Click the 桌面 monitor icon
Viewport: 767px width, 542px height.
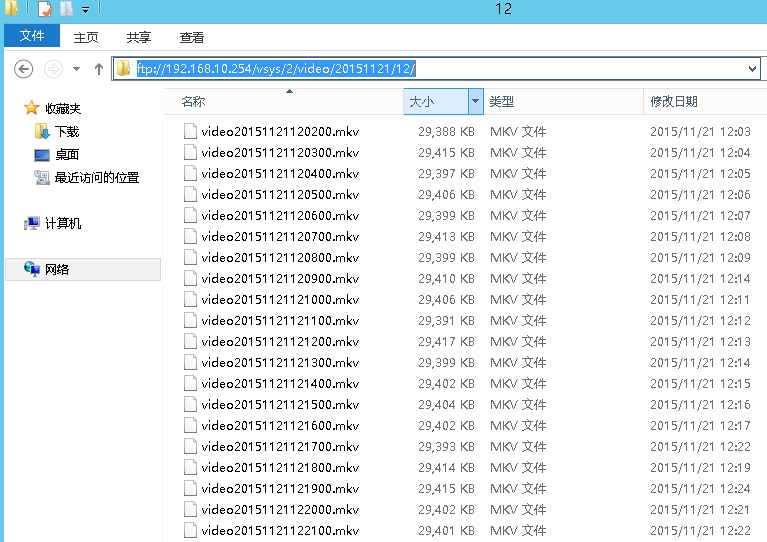(x=42, y=155)
